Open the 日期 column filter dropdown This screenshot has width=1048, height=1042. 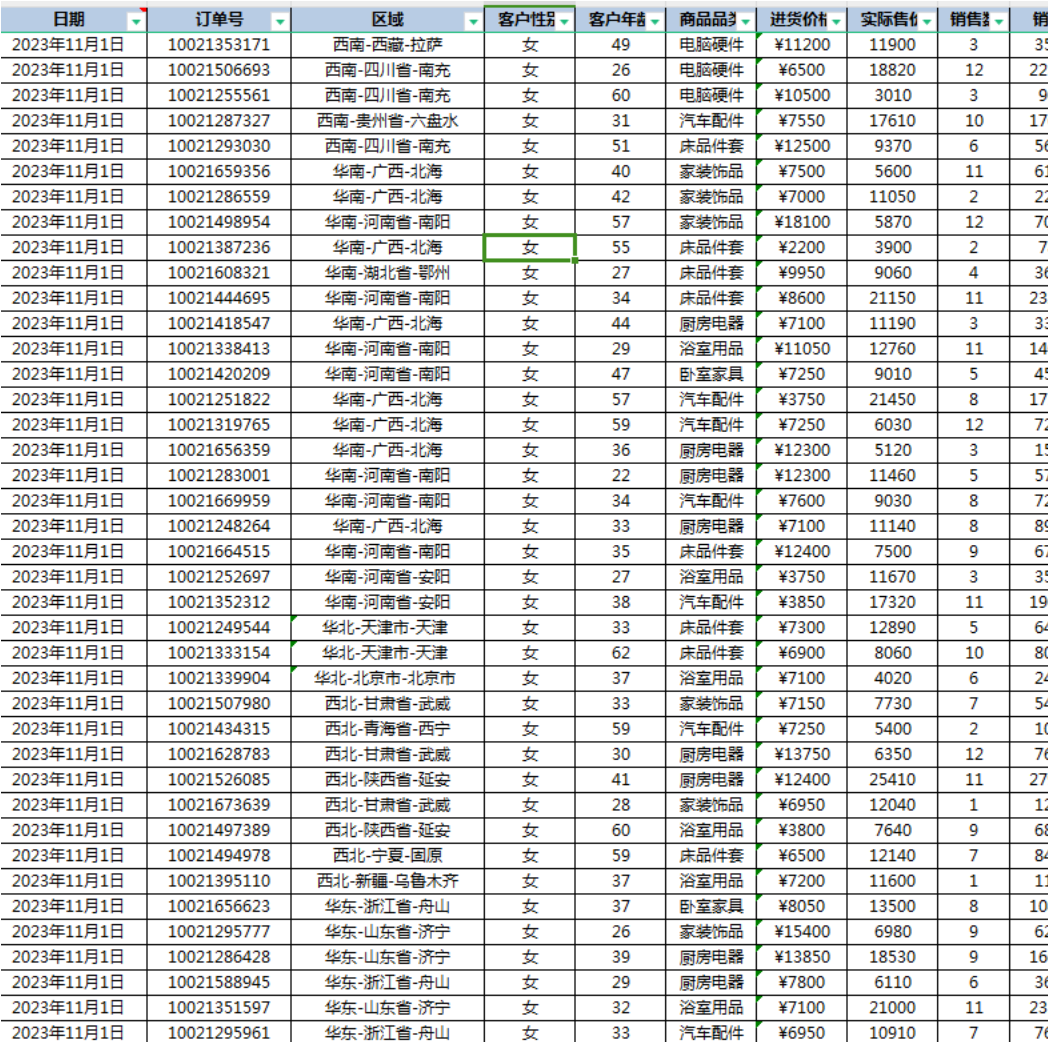tap(136, 22)
